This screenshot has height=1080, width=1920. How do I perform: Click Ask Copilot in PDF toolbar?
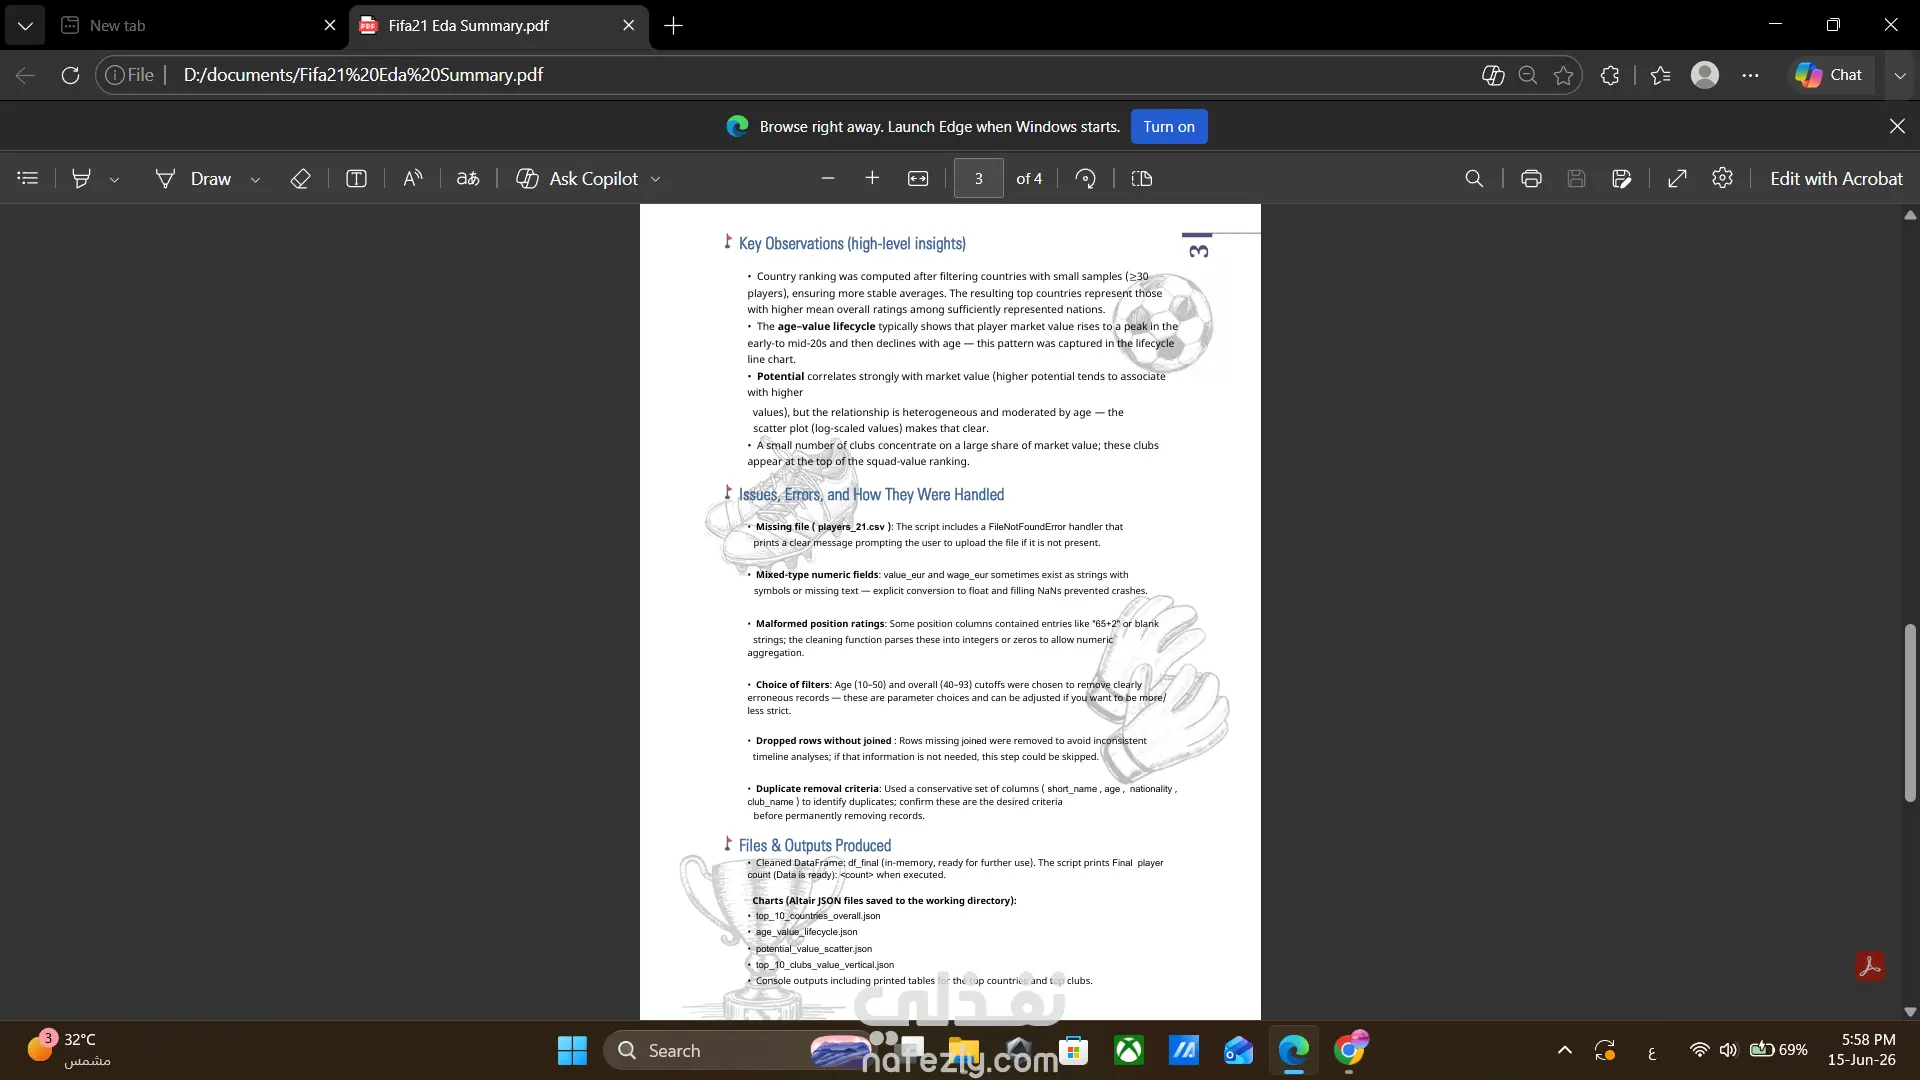(x=577, y=178)
